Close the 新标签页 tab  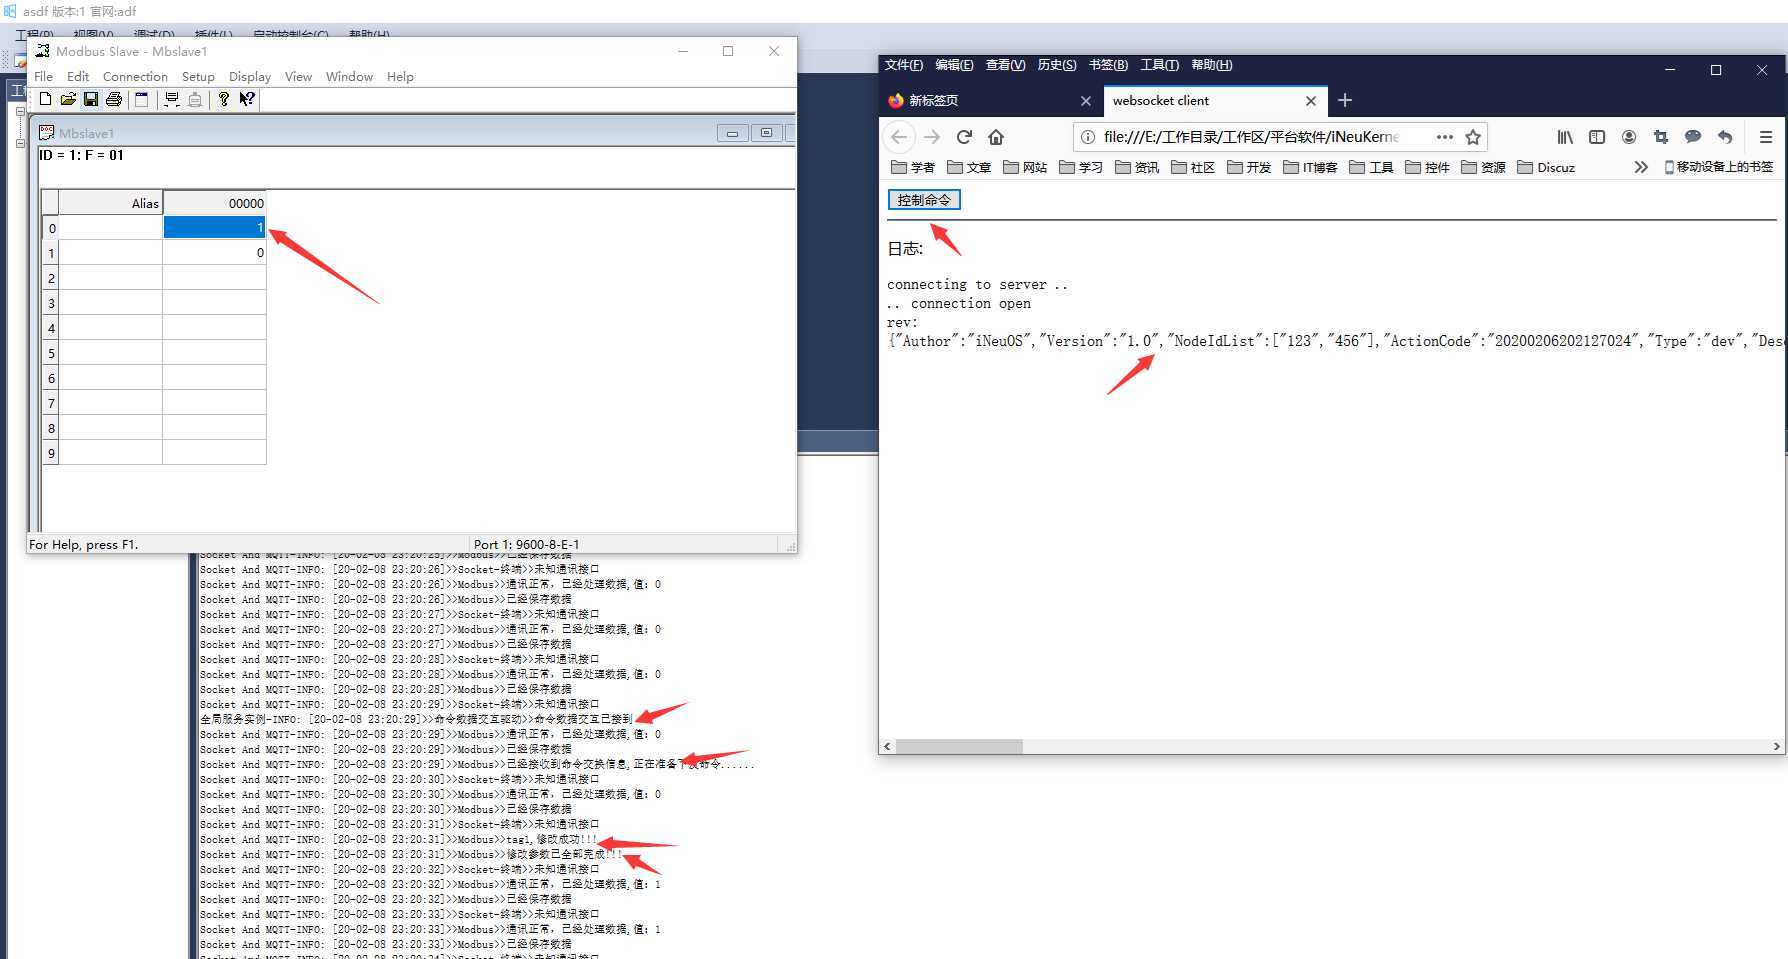pyautogui.click(x=1086, y=100)
